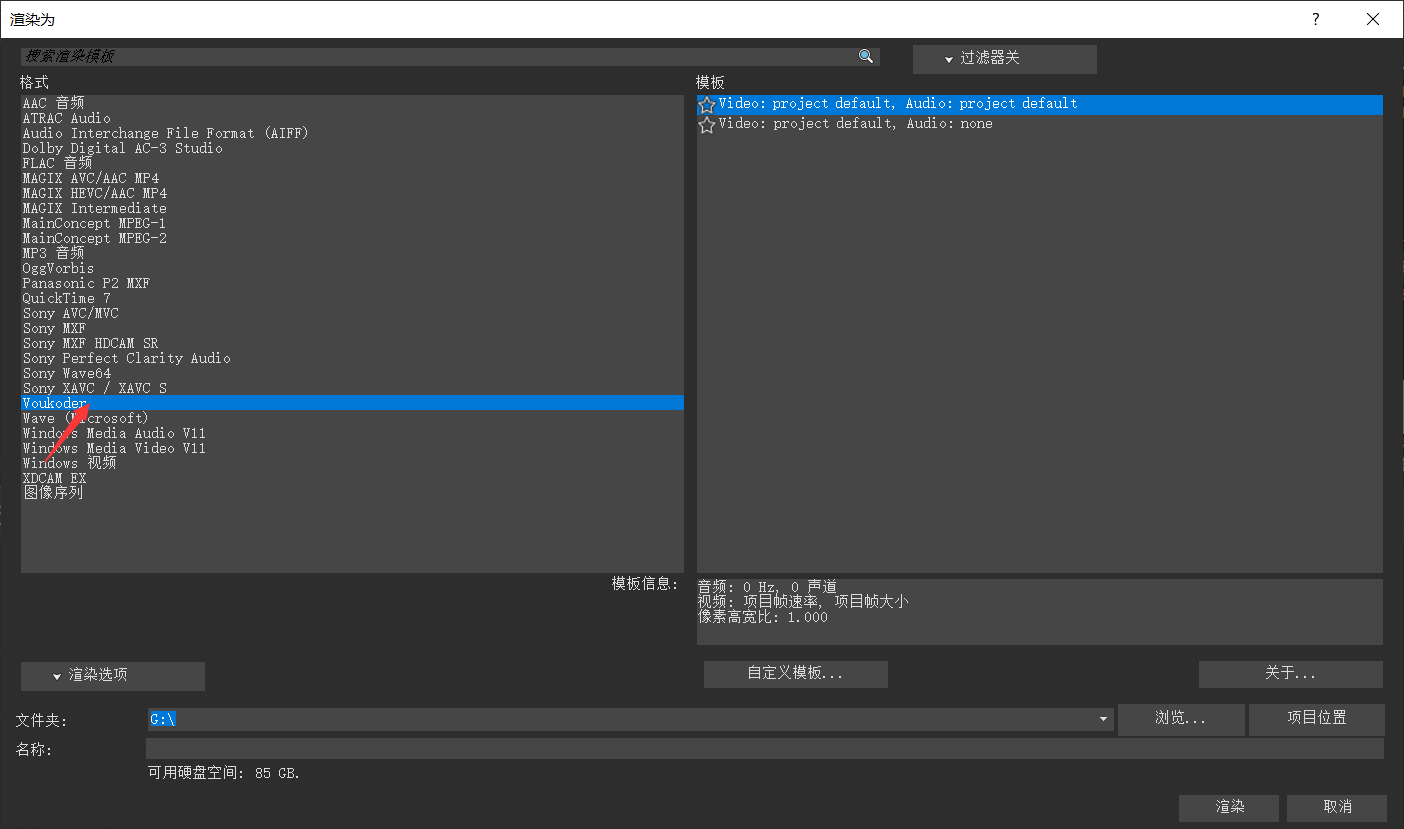Select the MP3 音频 format
The width and height of the screenshot is (1404, 829).
pos(352,253)
